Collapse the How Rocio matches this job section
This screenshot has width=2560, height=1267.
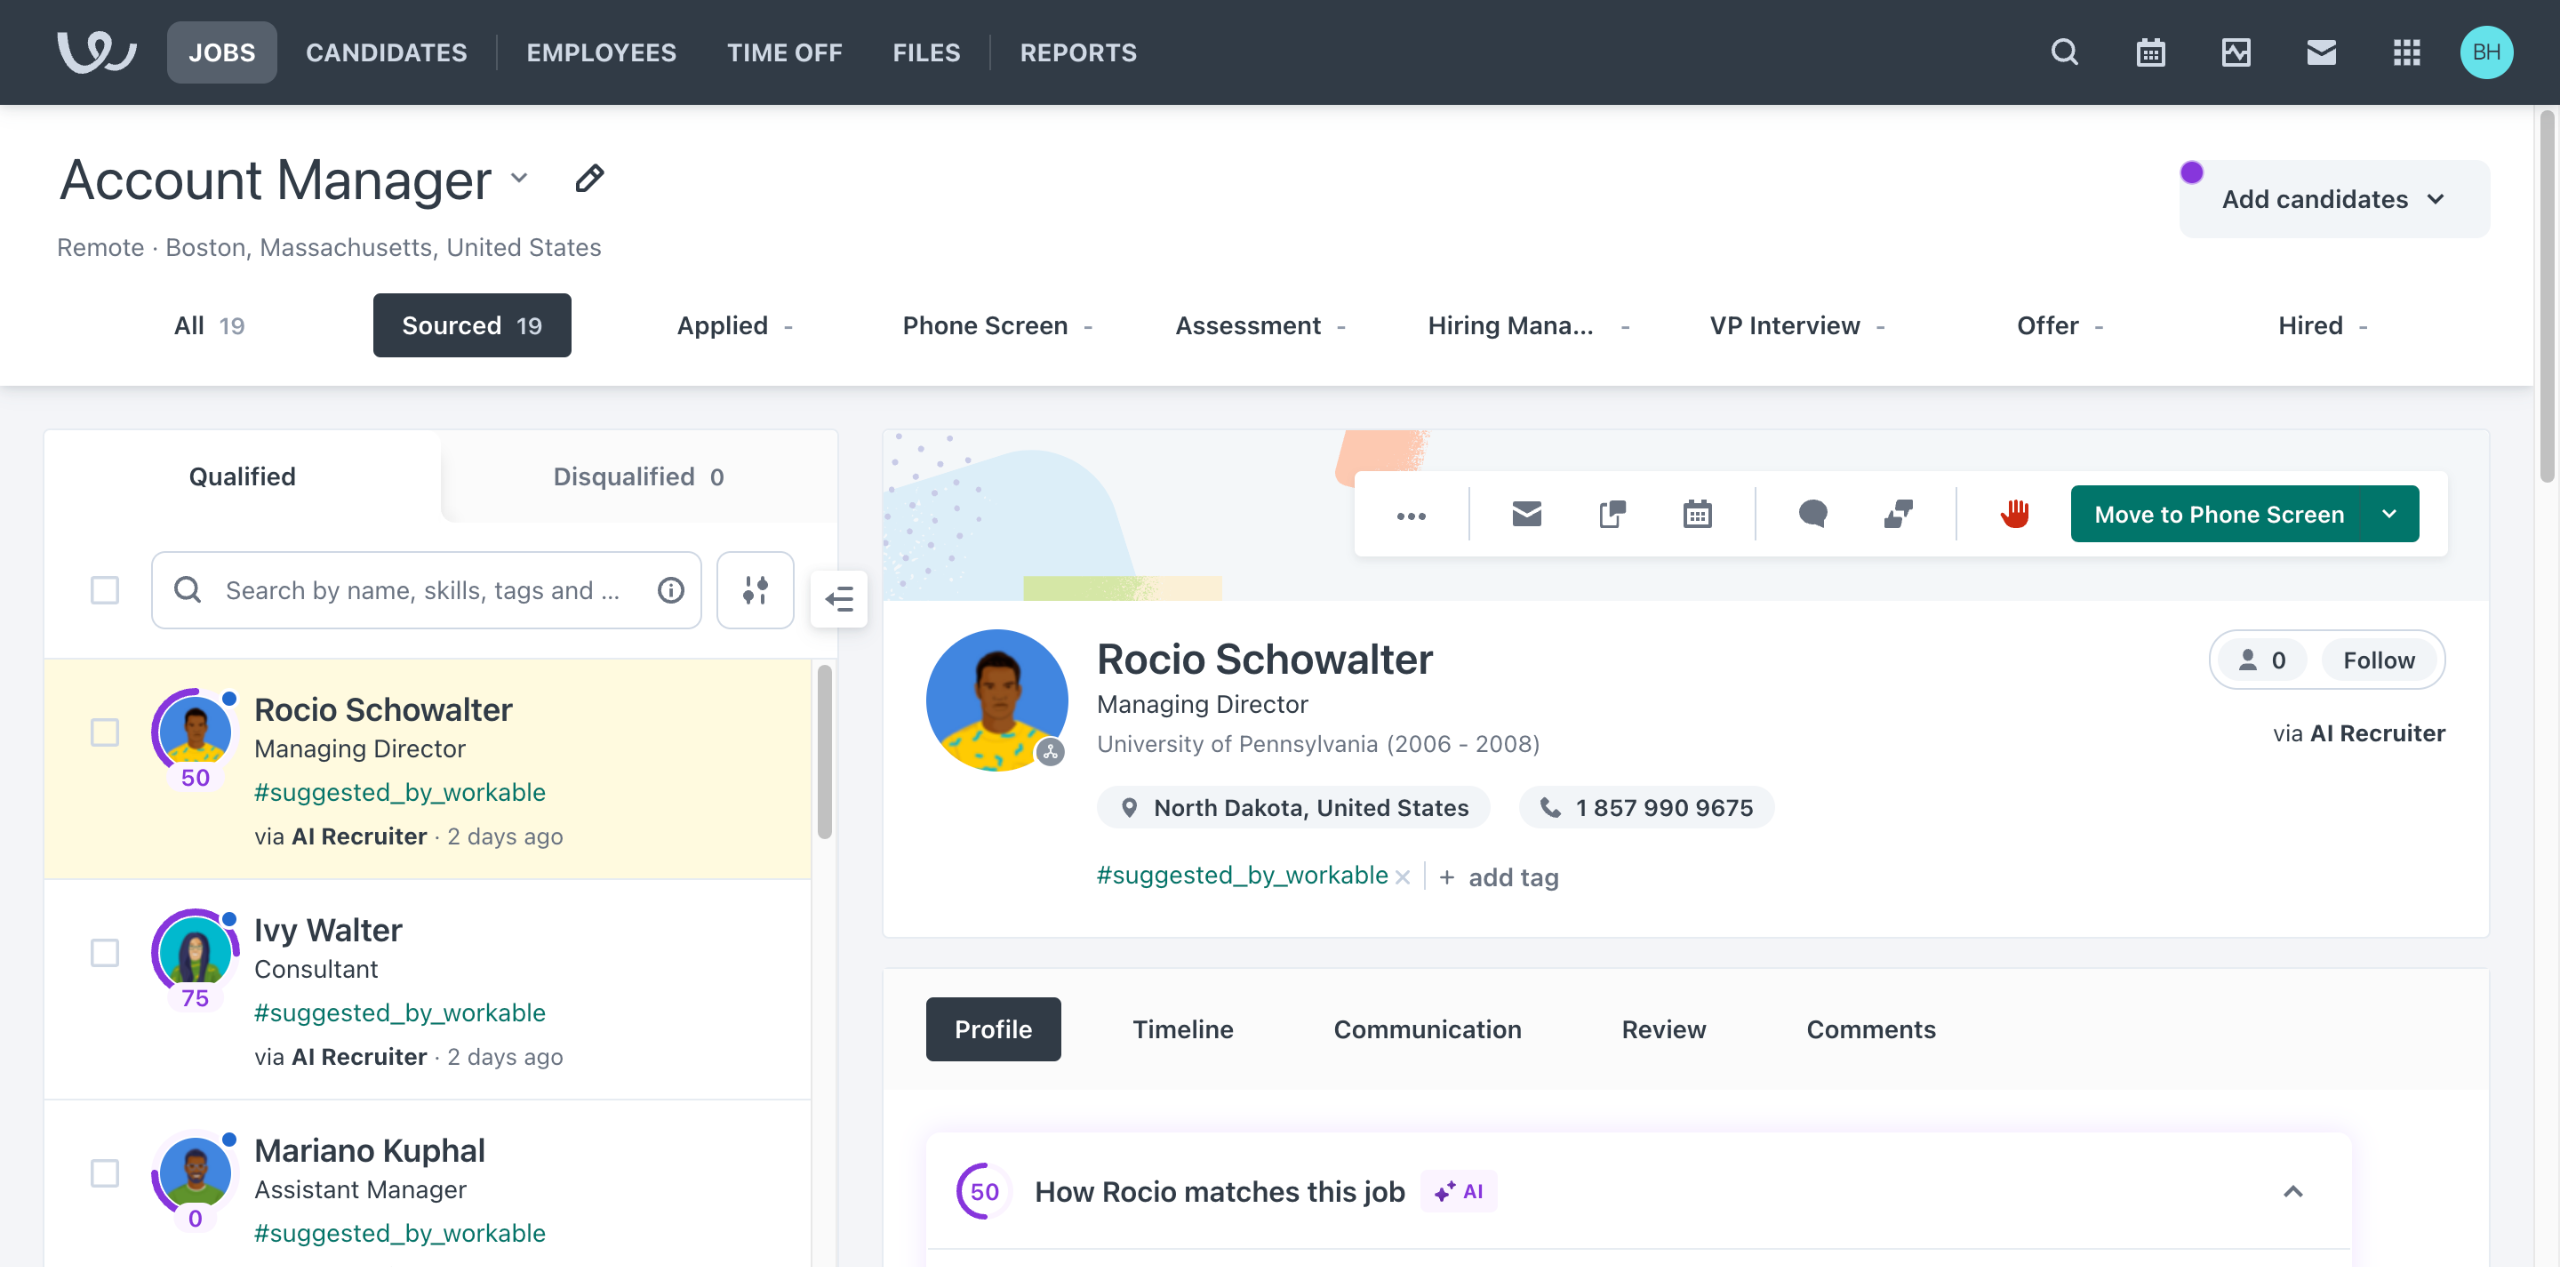tap(2293, 1191)
